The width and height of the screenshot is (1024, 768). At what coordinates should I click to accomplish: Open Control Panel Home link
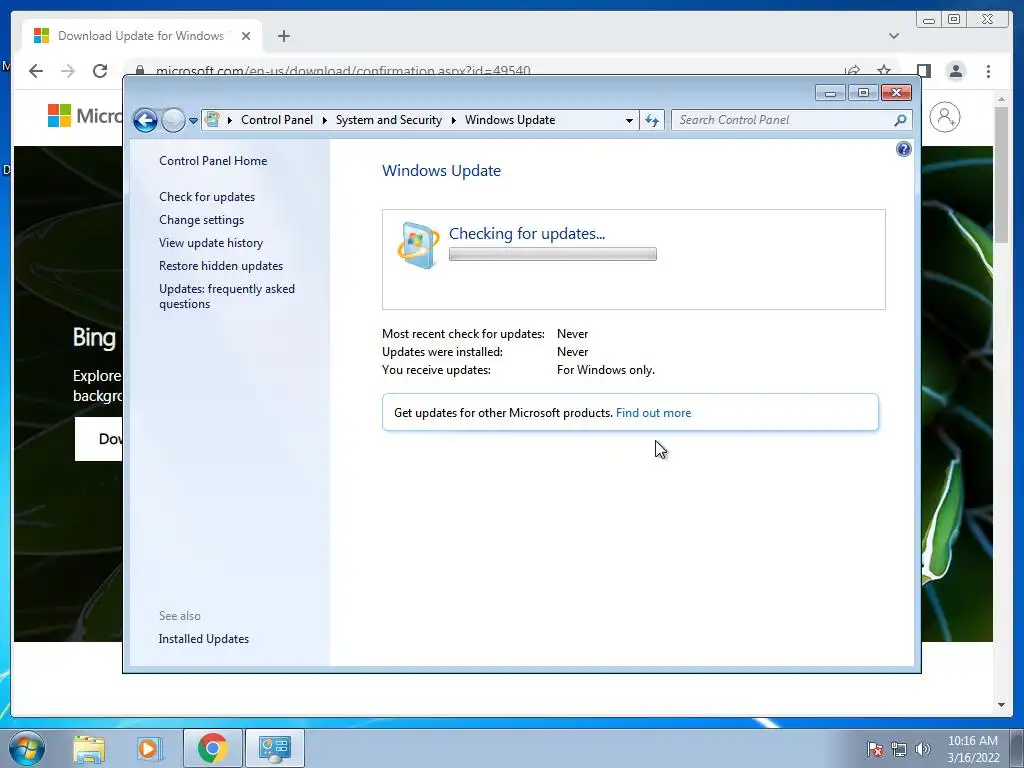(213, 161)
